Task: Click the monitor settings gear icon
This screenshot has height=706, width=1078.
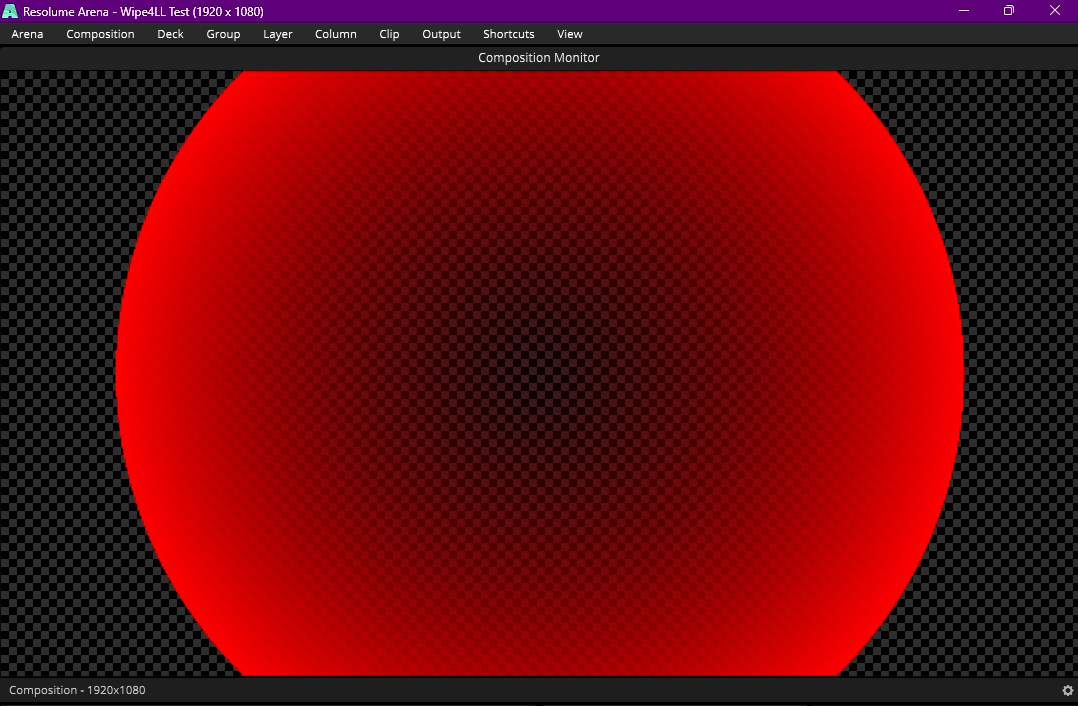Action: (x=1068, y=690)
